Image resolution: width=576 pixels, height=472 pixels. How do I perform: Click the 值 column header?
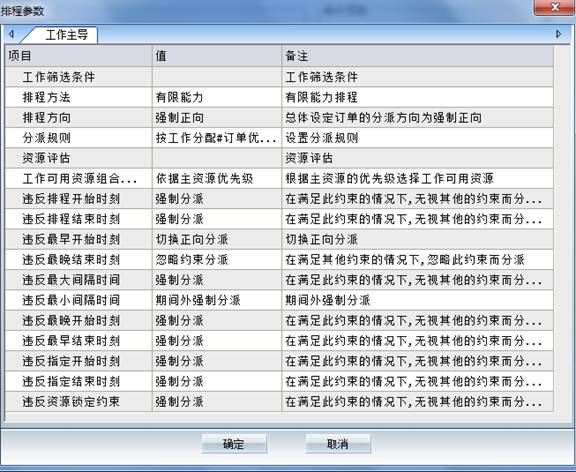pyautogui.click(x=217, y=56)
